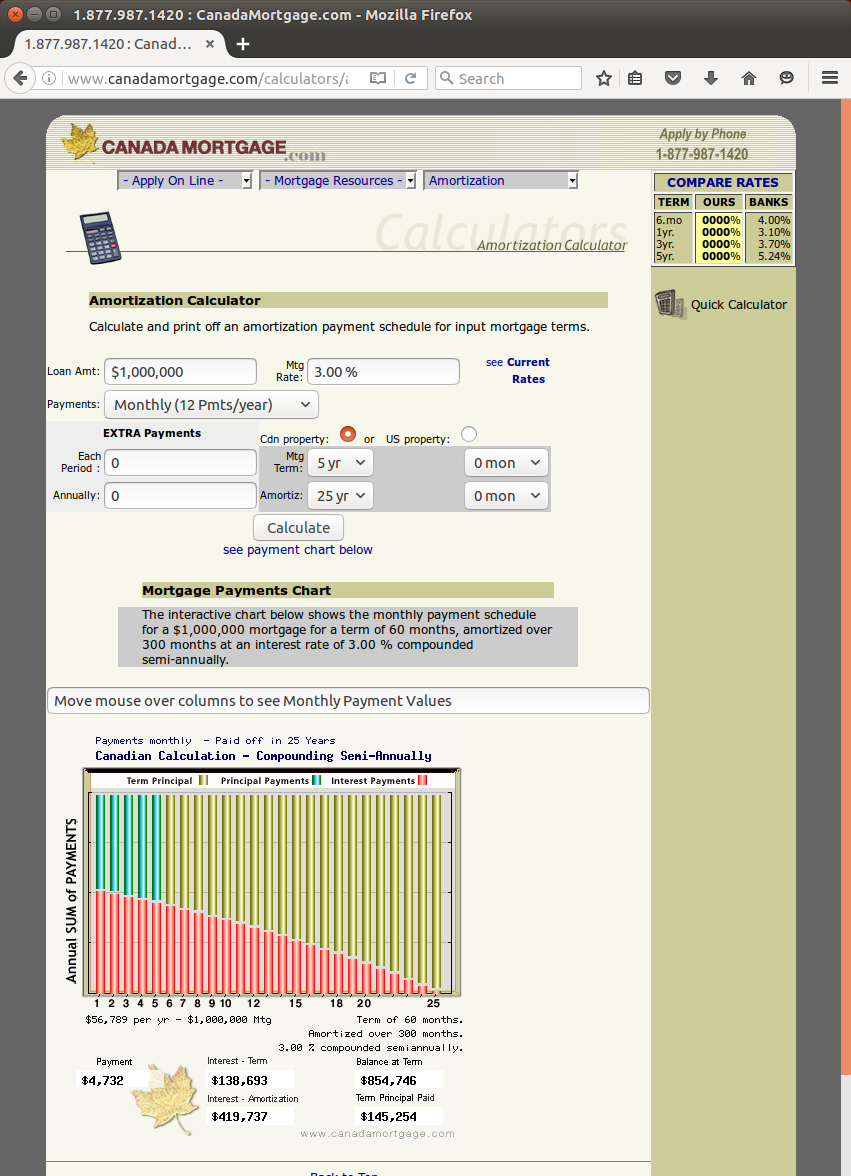Go to Firefox home page icon

coord(748,78)
